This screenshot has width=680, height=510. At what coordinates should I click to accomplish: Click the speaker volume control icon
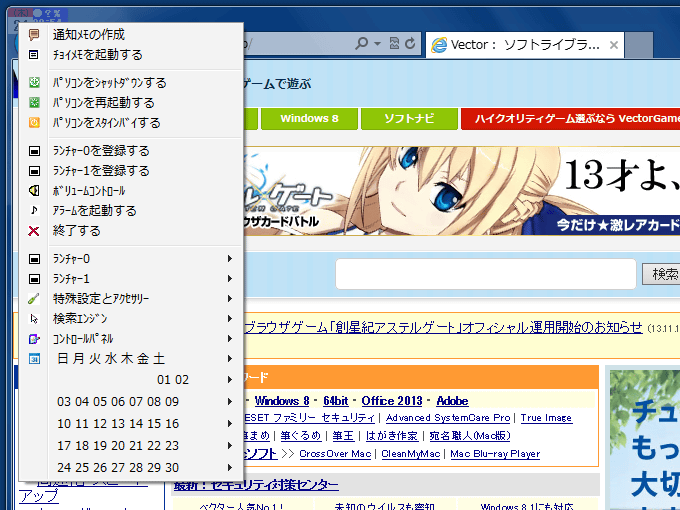coord(34,190)
